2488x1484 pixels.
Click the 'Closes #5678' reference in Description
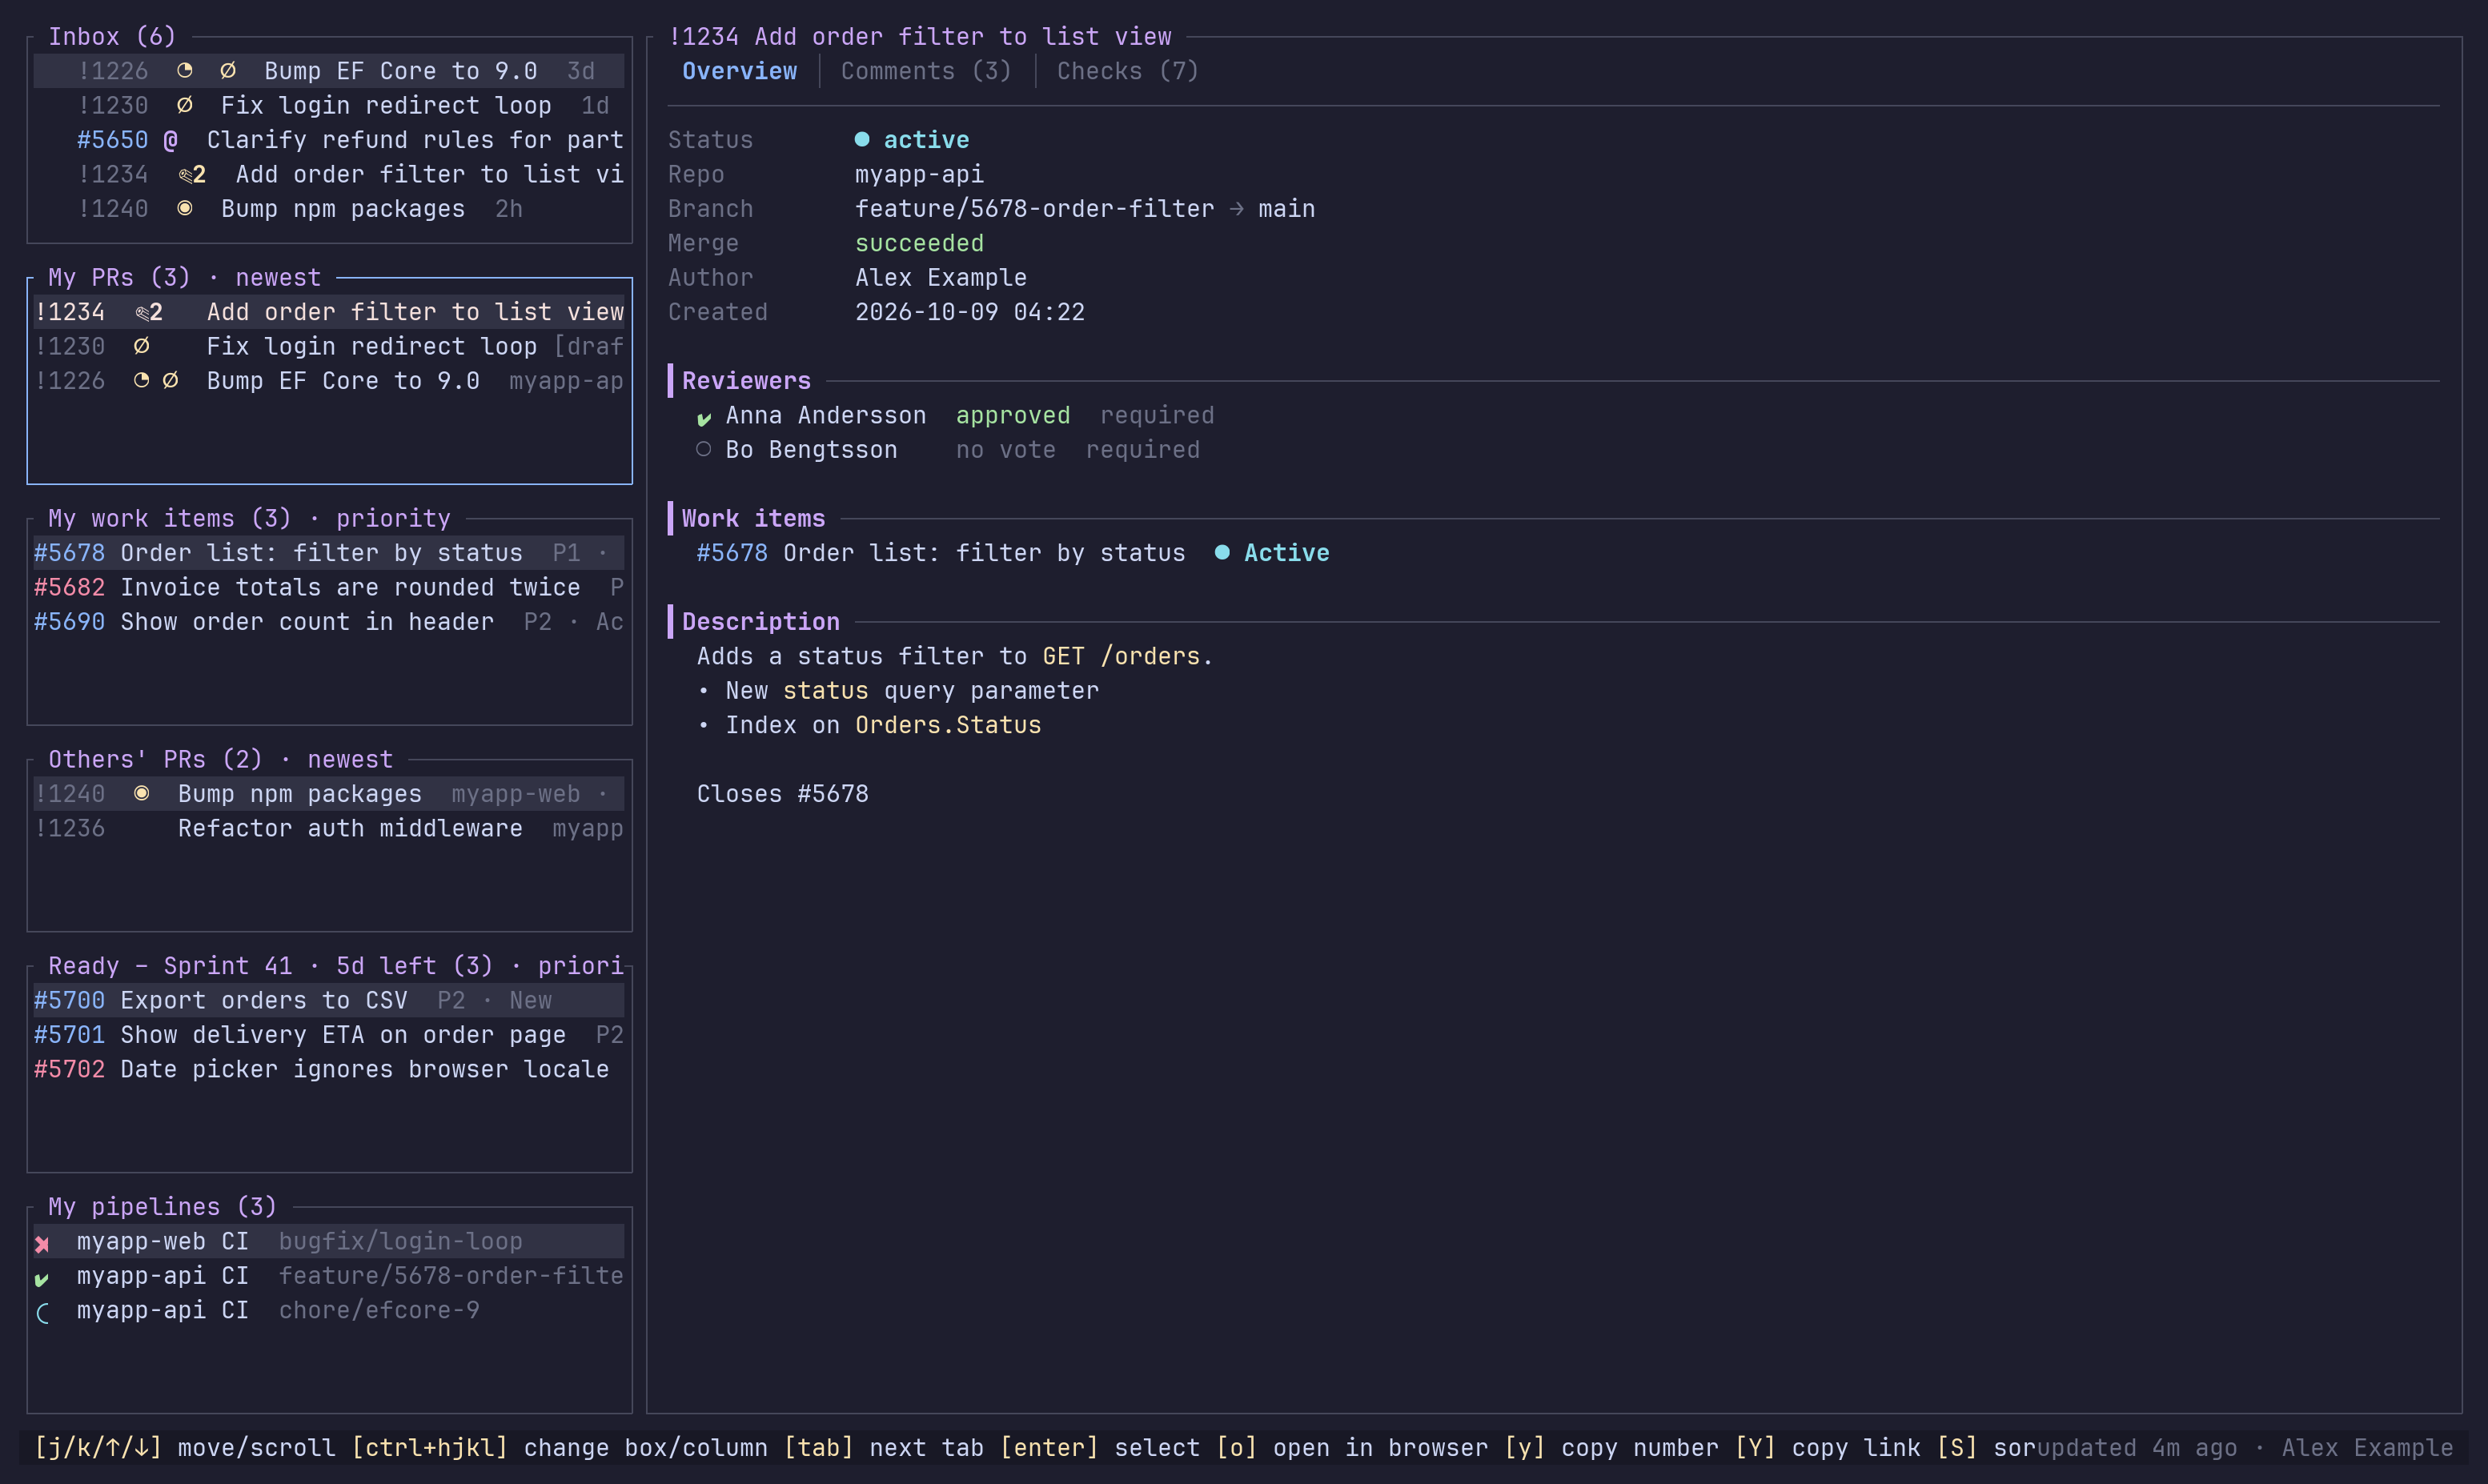pyautogui.click(x=782, y=794)
